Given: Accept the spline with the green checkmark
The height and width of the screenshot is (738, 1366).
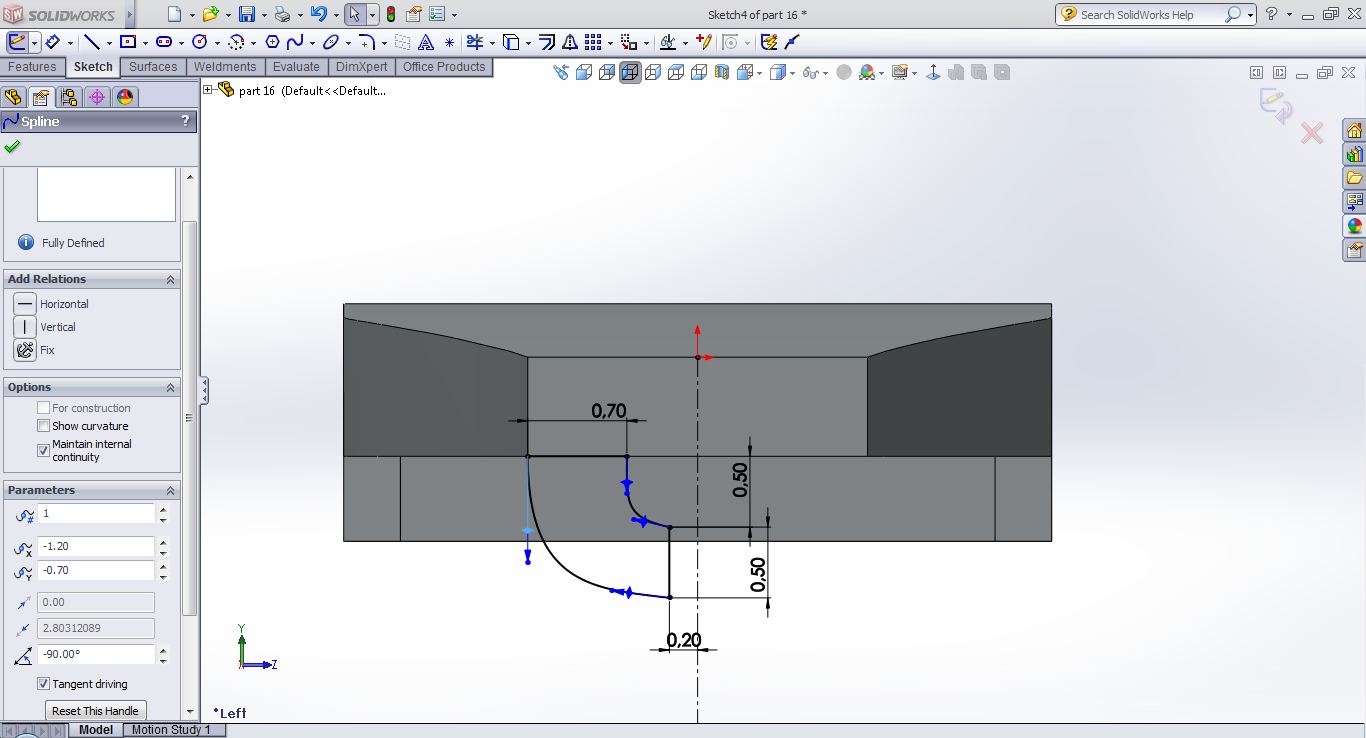Looking at the screenshot, I should pyautogui.click(x=12, y=147).
